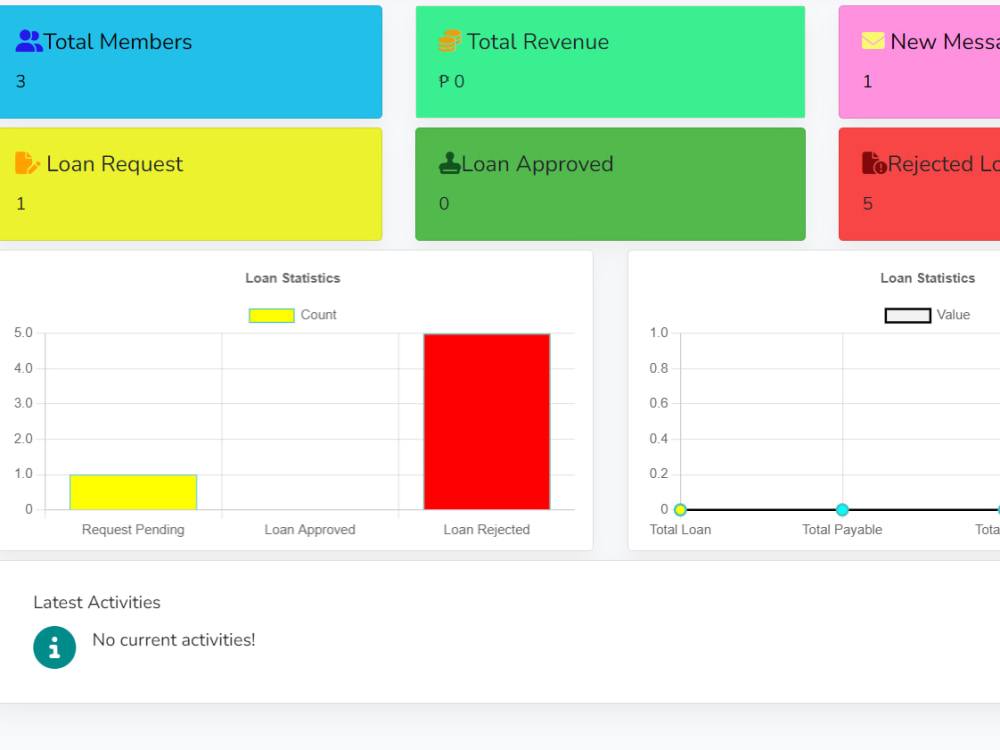
Task: Click the New Messages envelope icon
Action: click(x=873, y=41)
